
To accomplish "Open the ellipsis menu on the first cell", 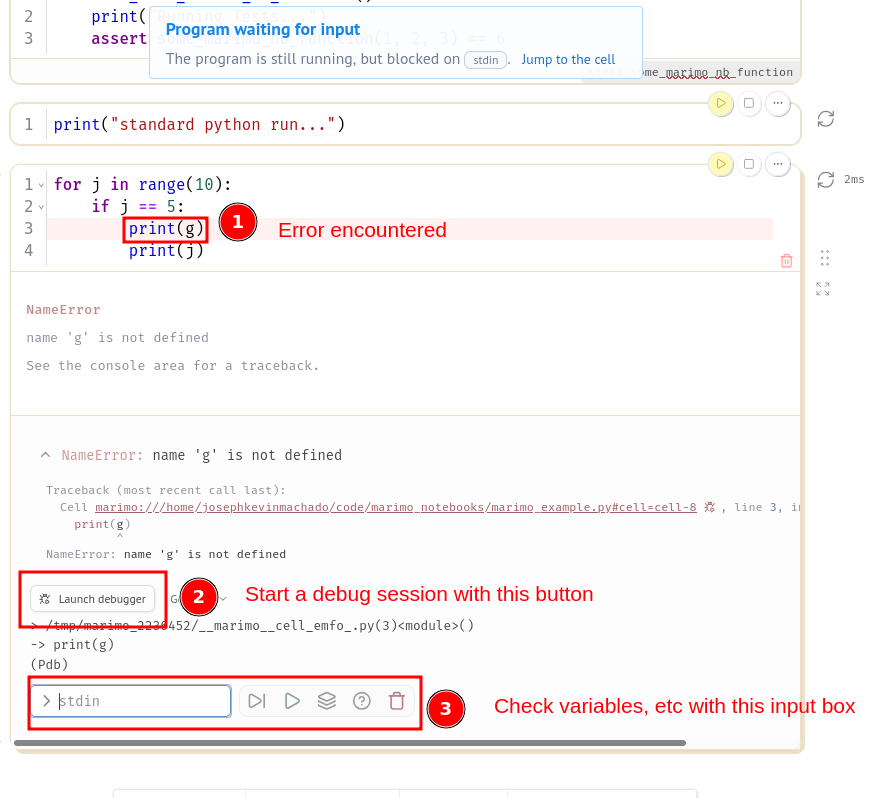I will click(x=777, y=103).
